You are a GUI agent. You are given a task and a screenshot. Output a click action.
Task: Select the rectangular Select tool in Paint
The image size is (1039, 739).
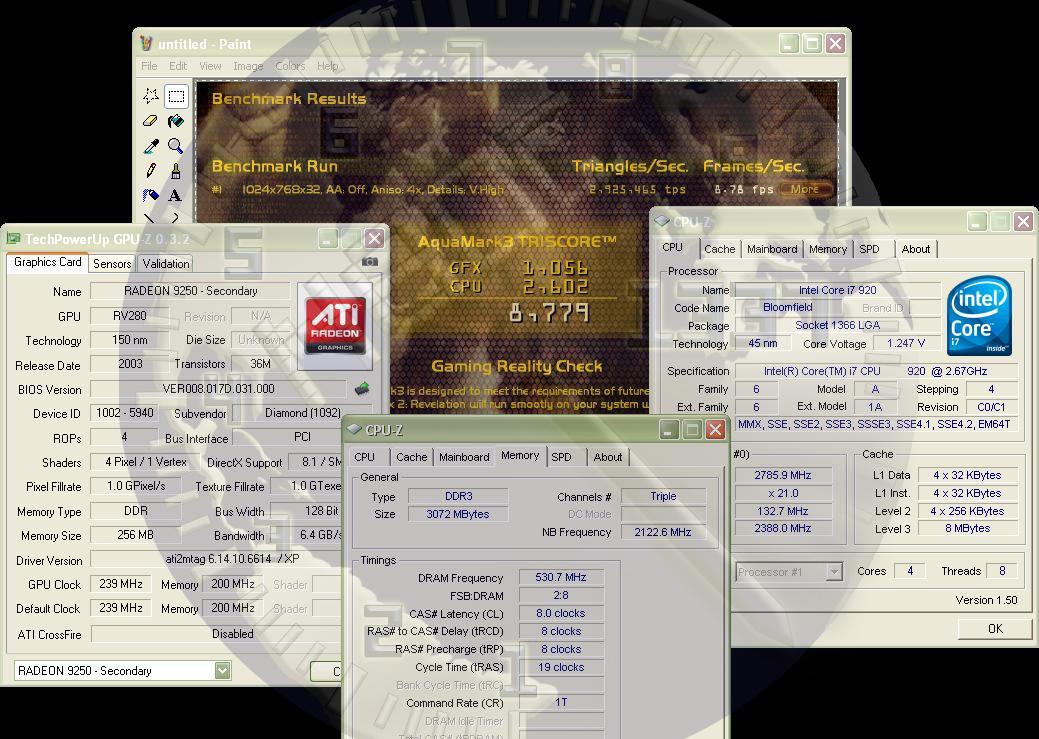pos(176,96)
